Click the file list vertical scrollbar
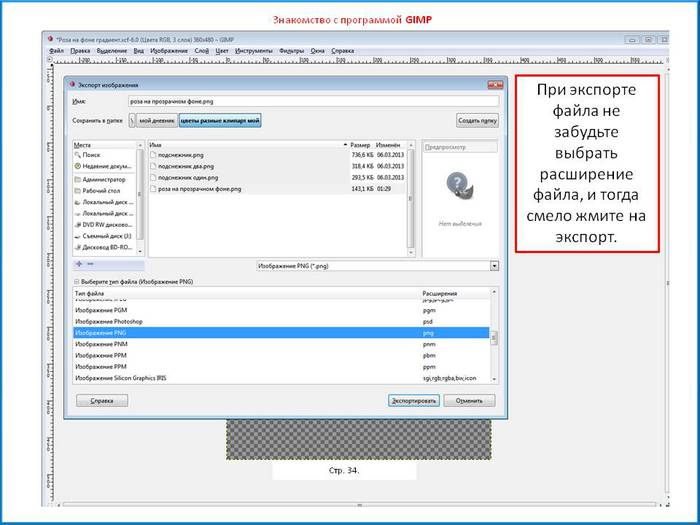 click(411, 199)
